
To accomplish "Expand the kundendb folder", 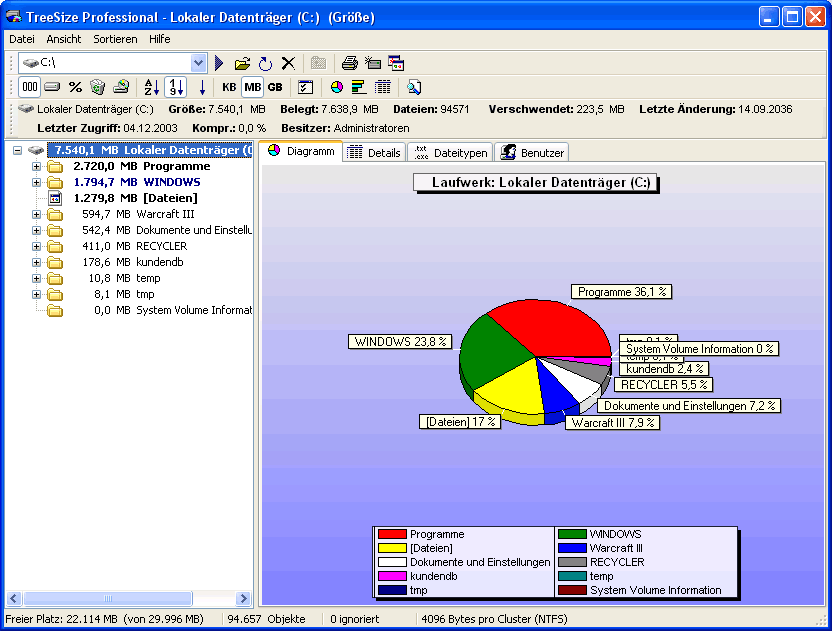I will (36, 262).
